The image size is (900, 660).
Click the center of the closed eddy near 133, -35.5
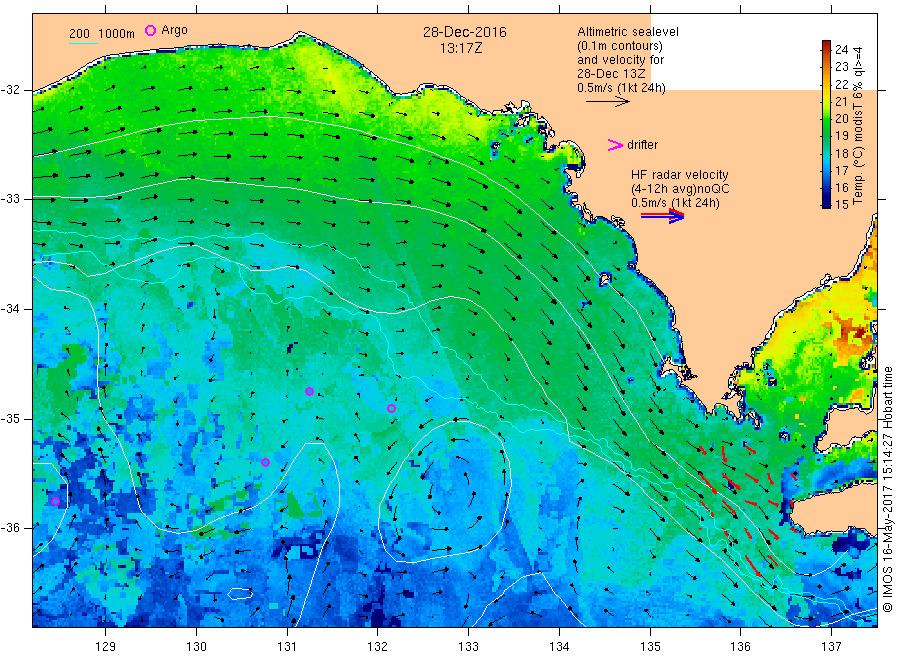(x=446, y=491)
